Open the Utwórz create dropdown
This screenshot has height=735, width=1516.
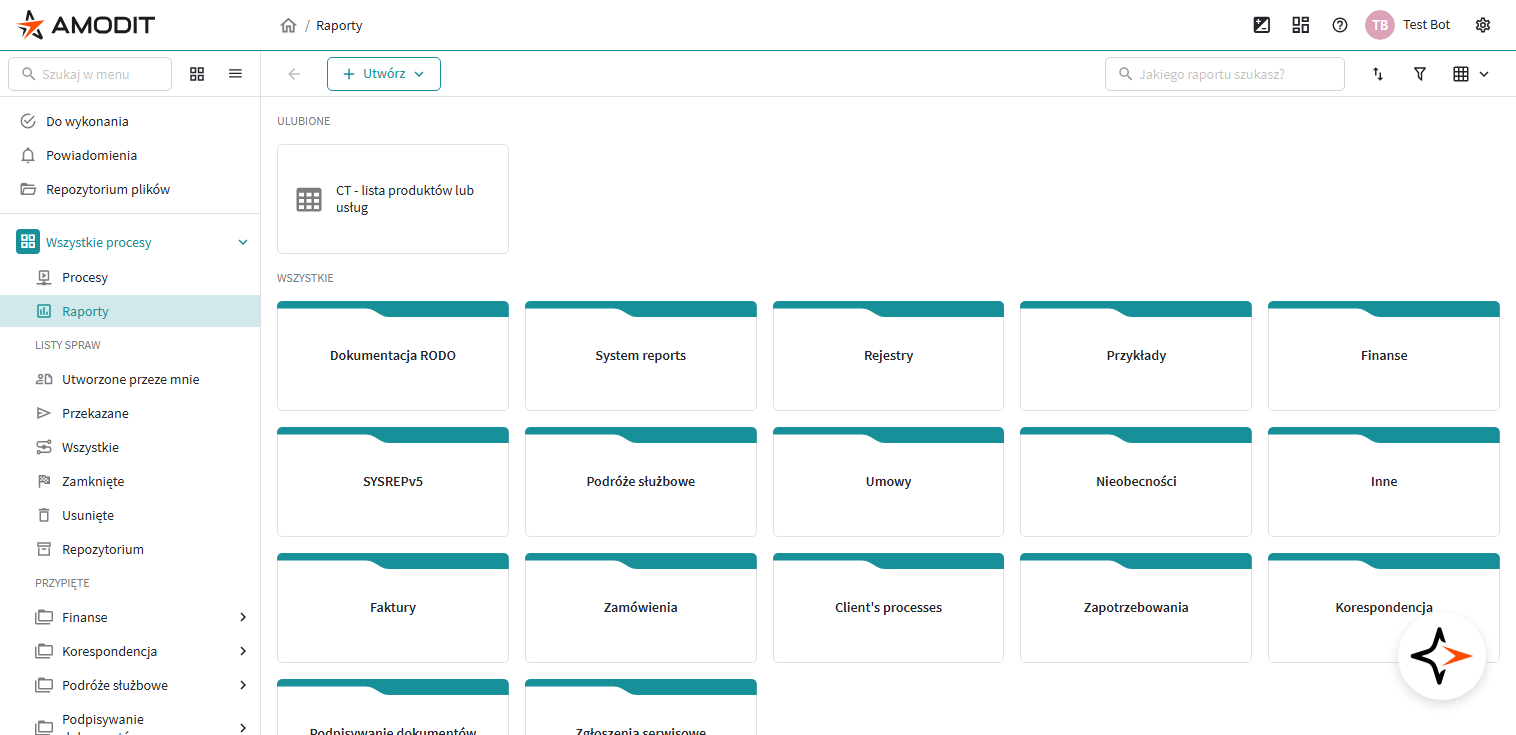point(384,74)
